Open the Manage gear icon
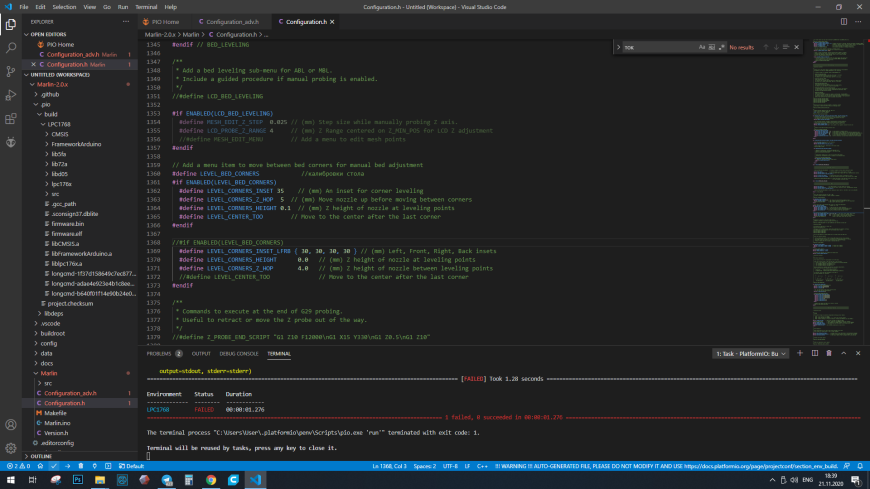Screen dimensions: 870x489 click(x=11, y=448)
